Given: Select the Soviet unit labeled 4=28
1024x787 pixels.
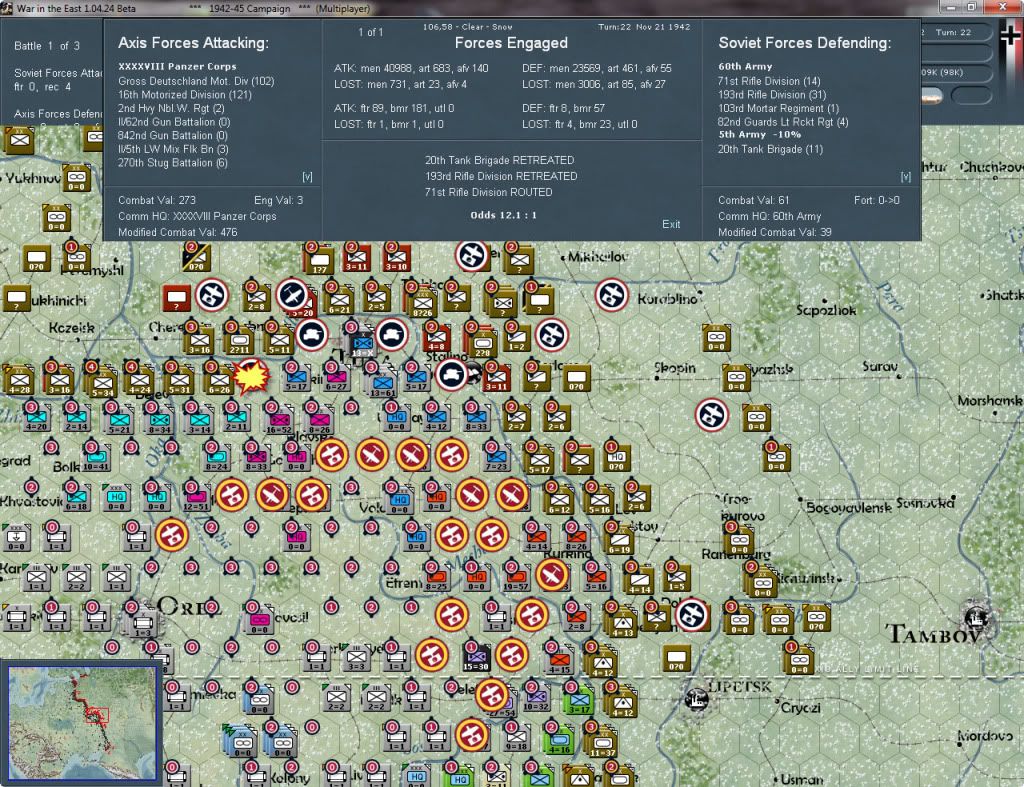Looking at the screenshot, I should 20,381.
